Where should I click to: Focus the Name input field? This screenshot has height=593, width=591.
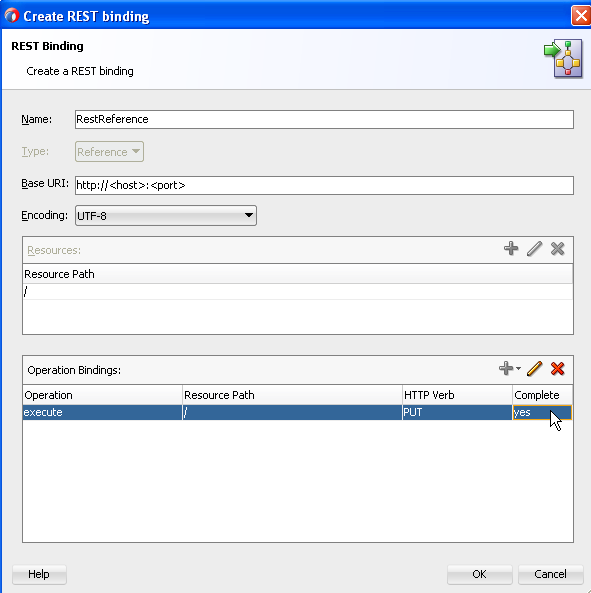(x=324, y=120)
